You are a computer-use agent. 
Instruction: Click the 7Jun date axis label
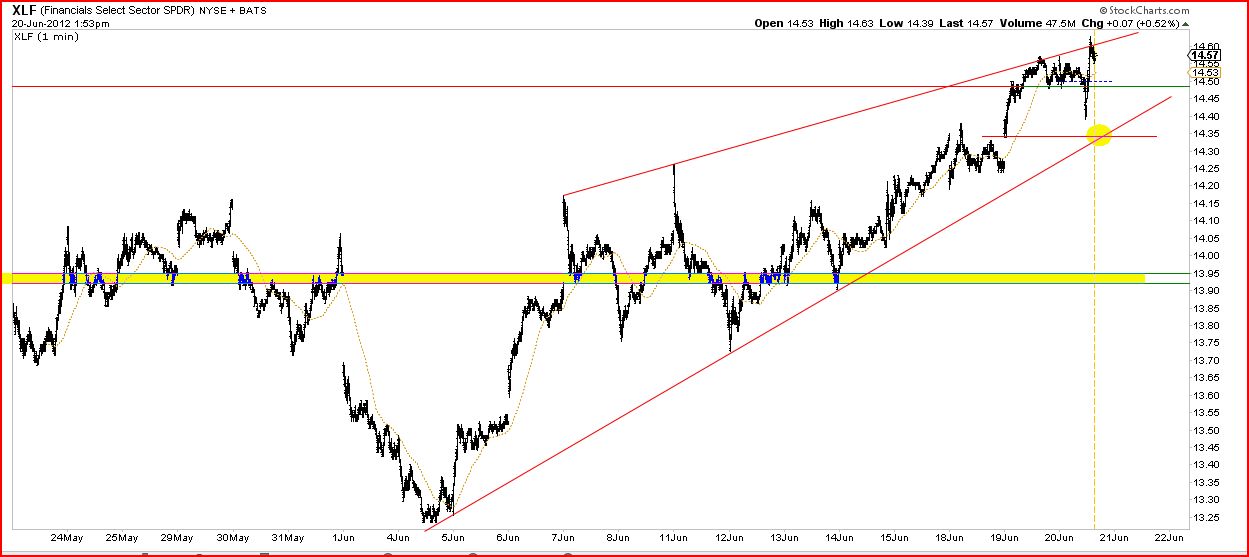point(565,536)
